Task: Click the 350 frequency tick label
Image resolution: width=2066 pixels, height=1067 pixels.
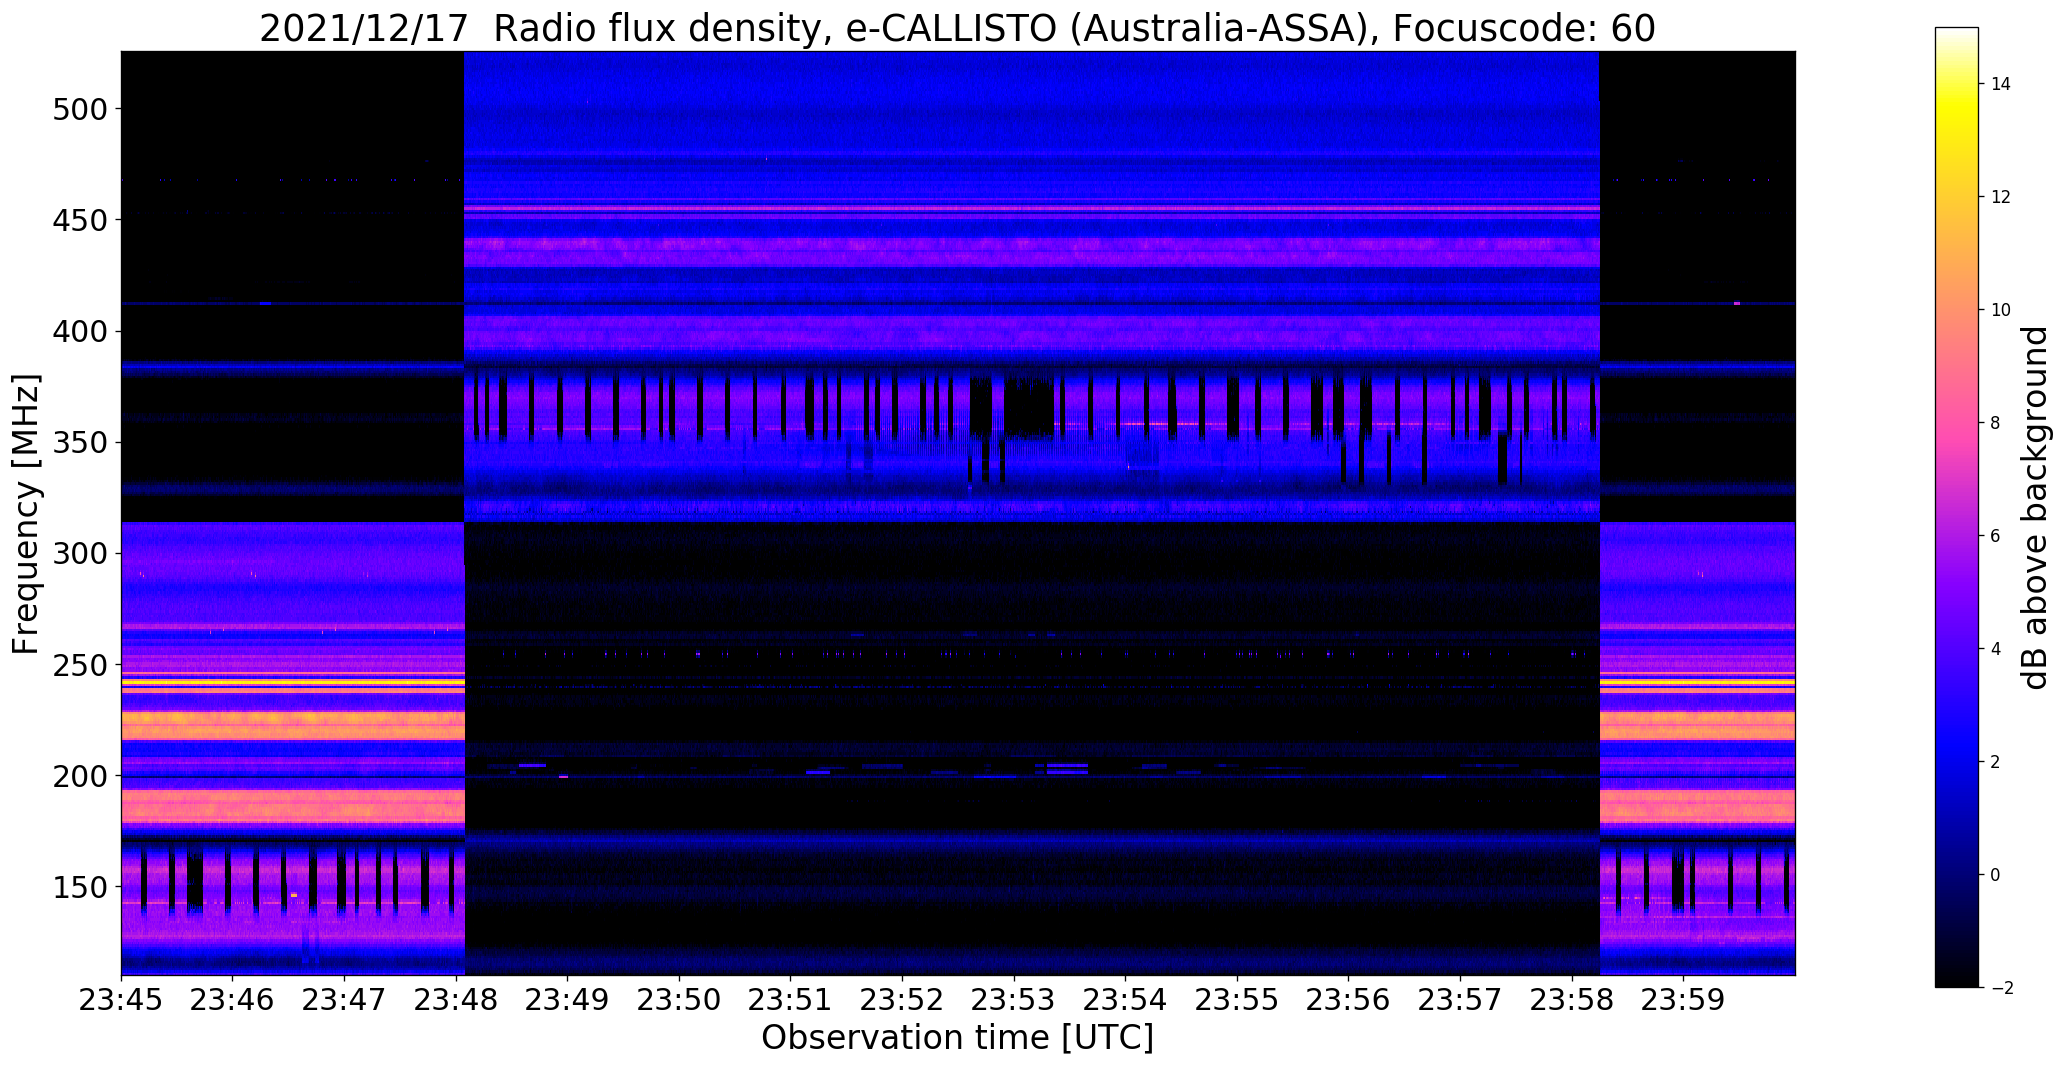Action: point(79,442)
